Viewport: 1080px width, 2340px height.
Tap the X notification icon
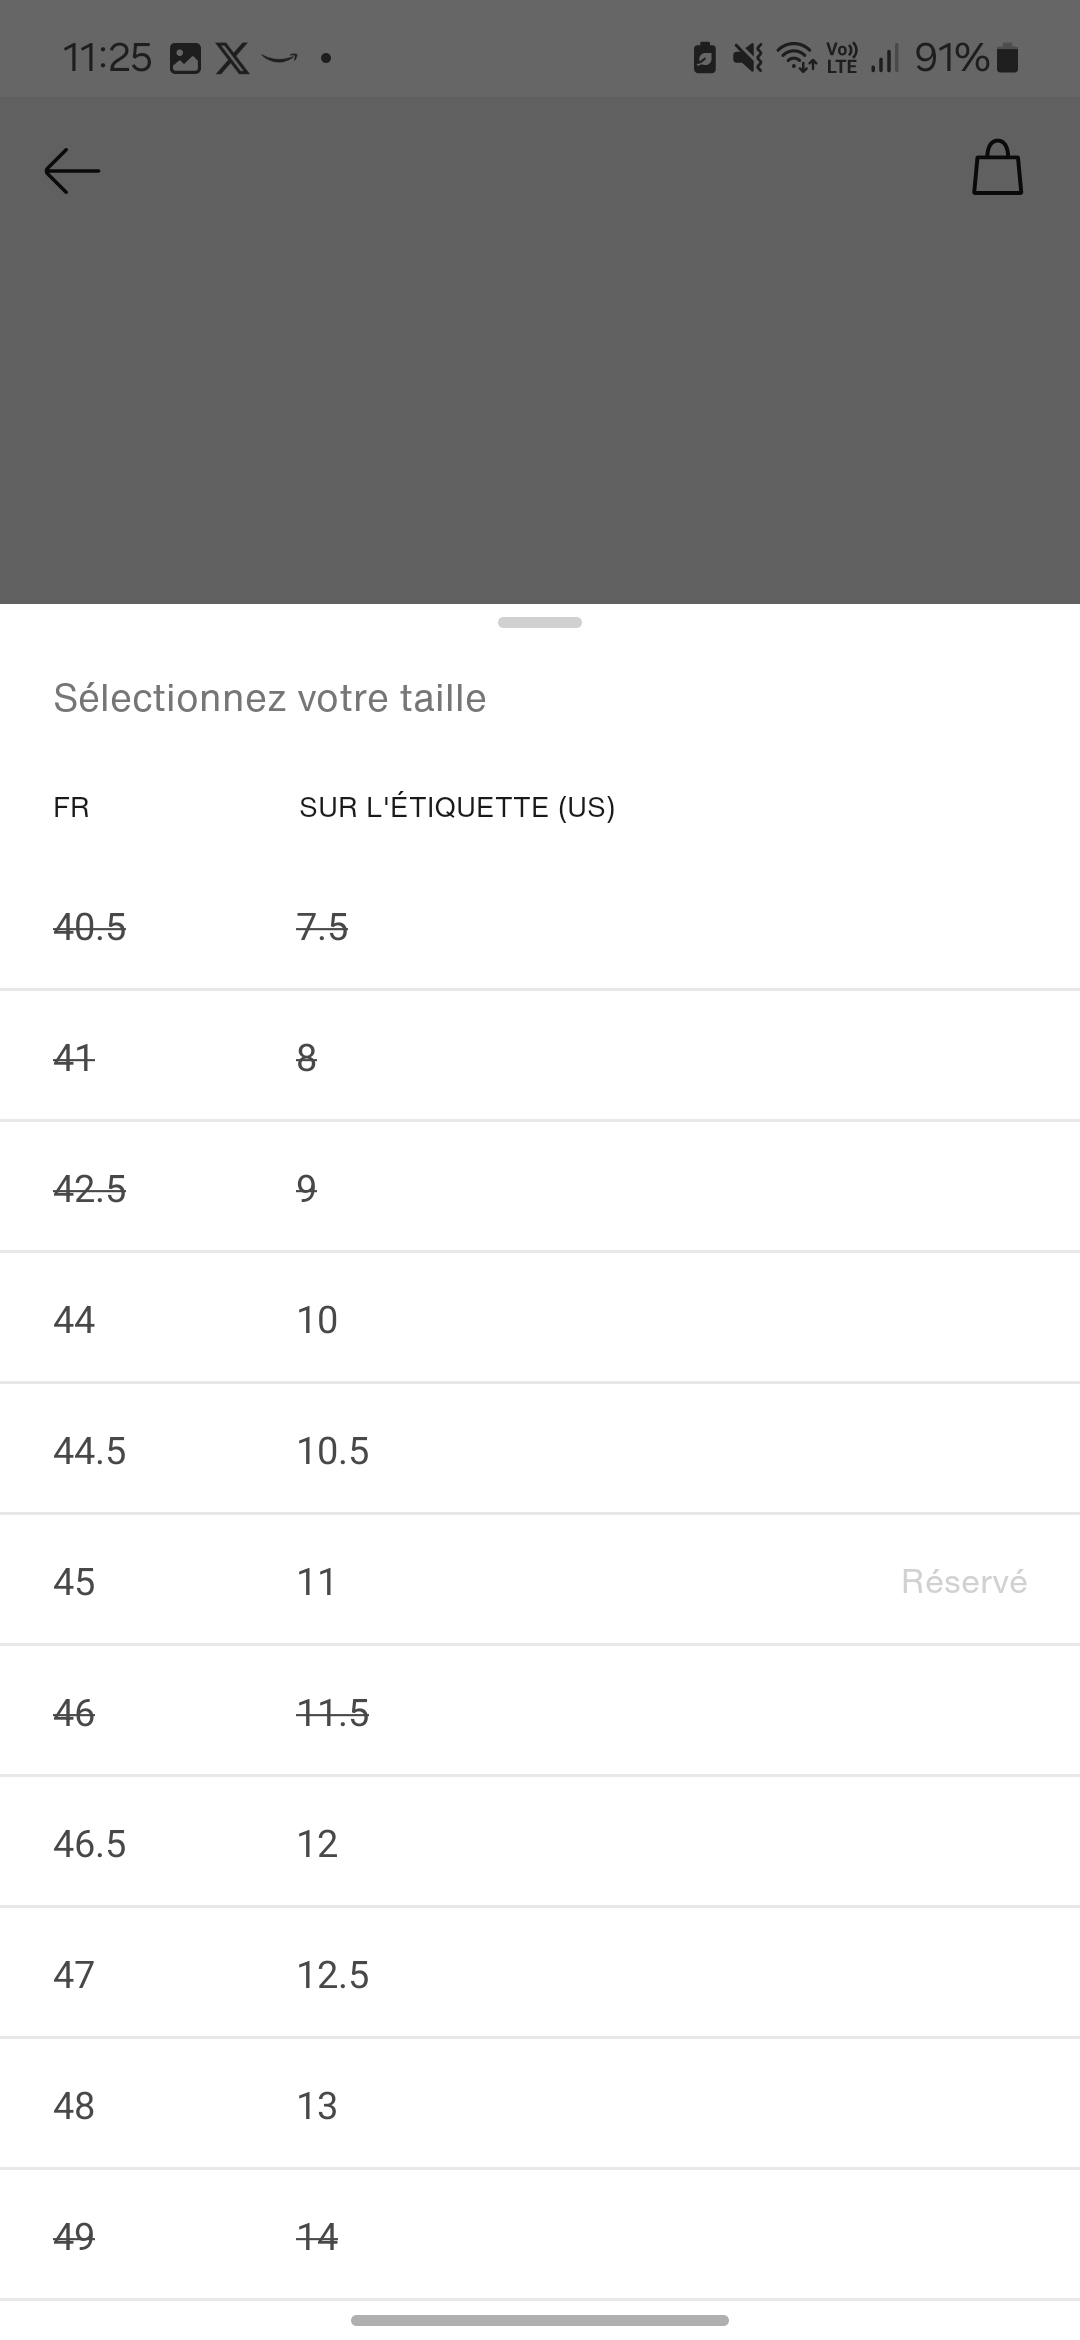coord(233,59)
